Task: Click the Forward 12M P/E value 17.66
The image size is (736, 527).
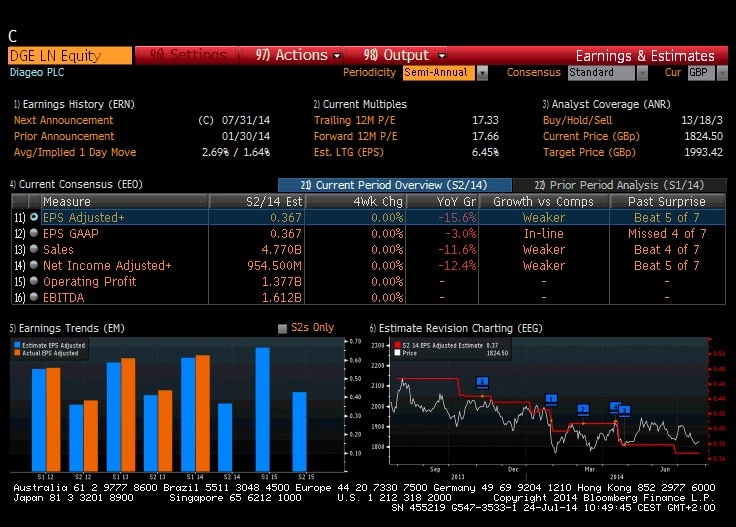Action: pos(485,136)
